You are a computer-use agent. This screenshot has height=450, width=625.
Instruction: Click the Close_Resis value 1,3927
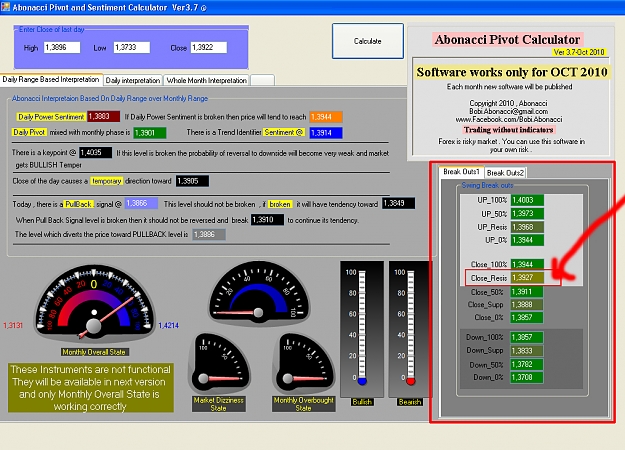[527, 277]
